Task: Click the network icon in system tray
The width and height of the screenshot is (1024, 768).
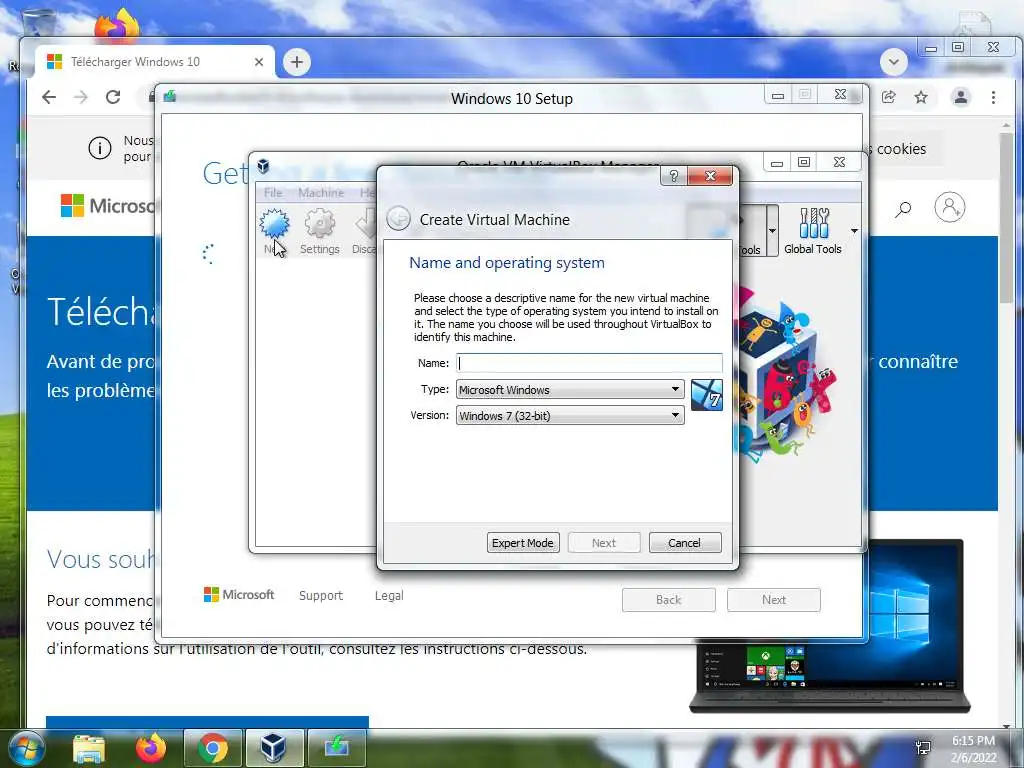Action: click(923, 748)
